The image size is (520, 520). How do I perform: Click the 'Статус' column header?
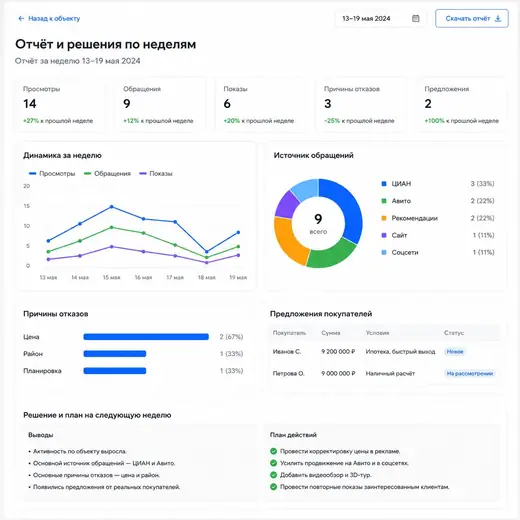454,333
